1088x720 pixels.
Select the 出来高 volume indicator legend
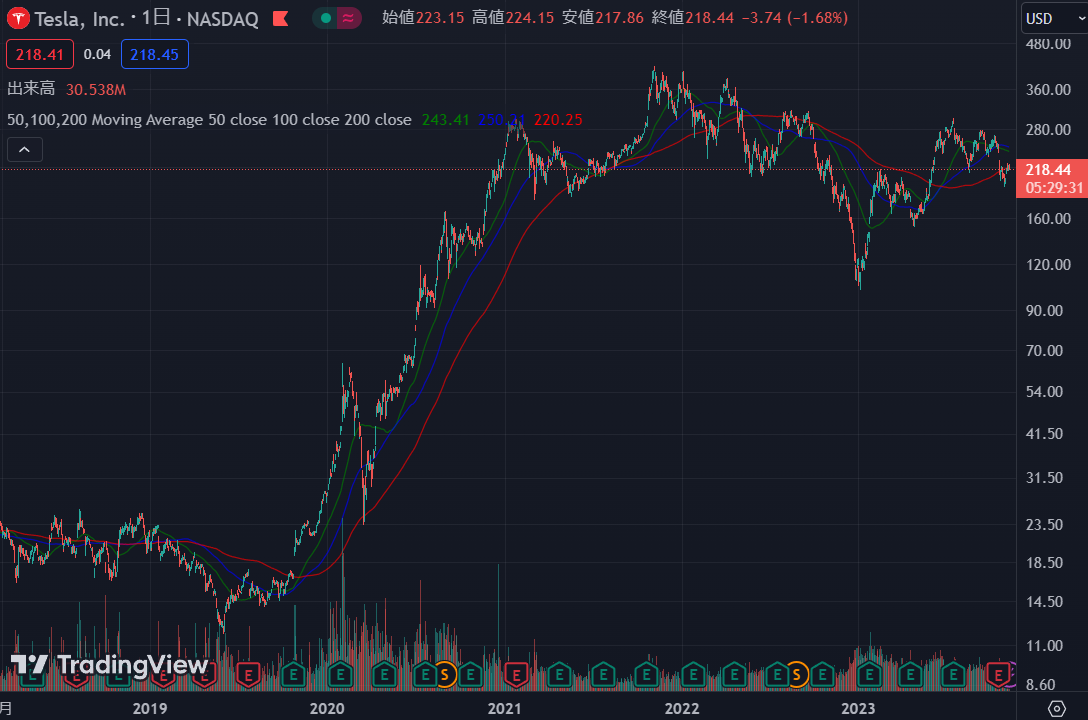coord(31,89)
